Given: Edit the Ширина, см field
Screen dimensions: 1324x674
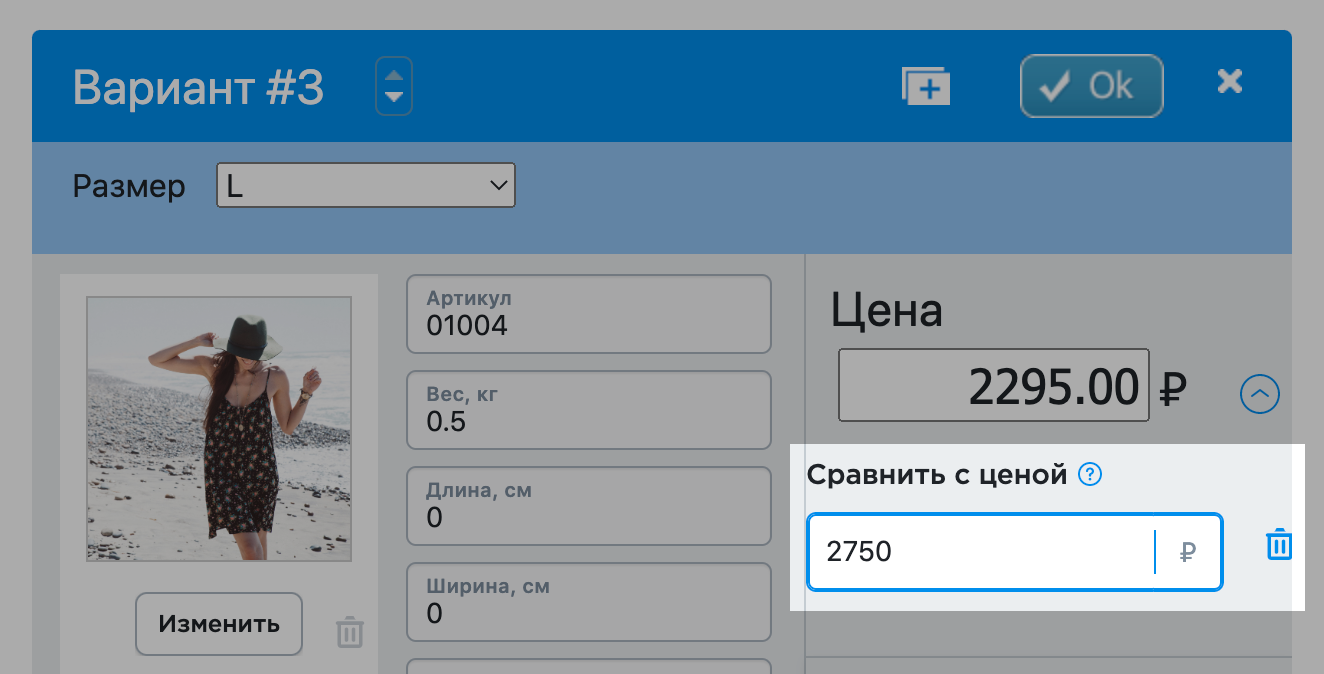Looking at the screenshot, I should click(589, 602).
